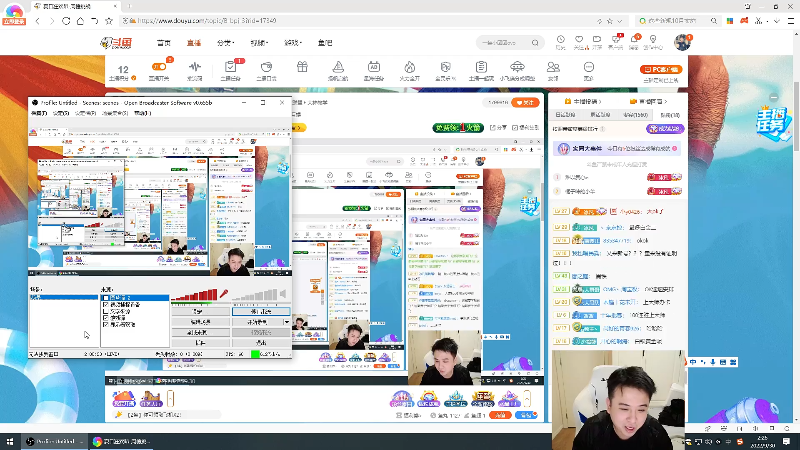Viewport: 800px width, 450px height.
Task: Mute the microphone in OBS window
Action: pyautogui.click(x=223, y=294)
